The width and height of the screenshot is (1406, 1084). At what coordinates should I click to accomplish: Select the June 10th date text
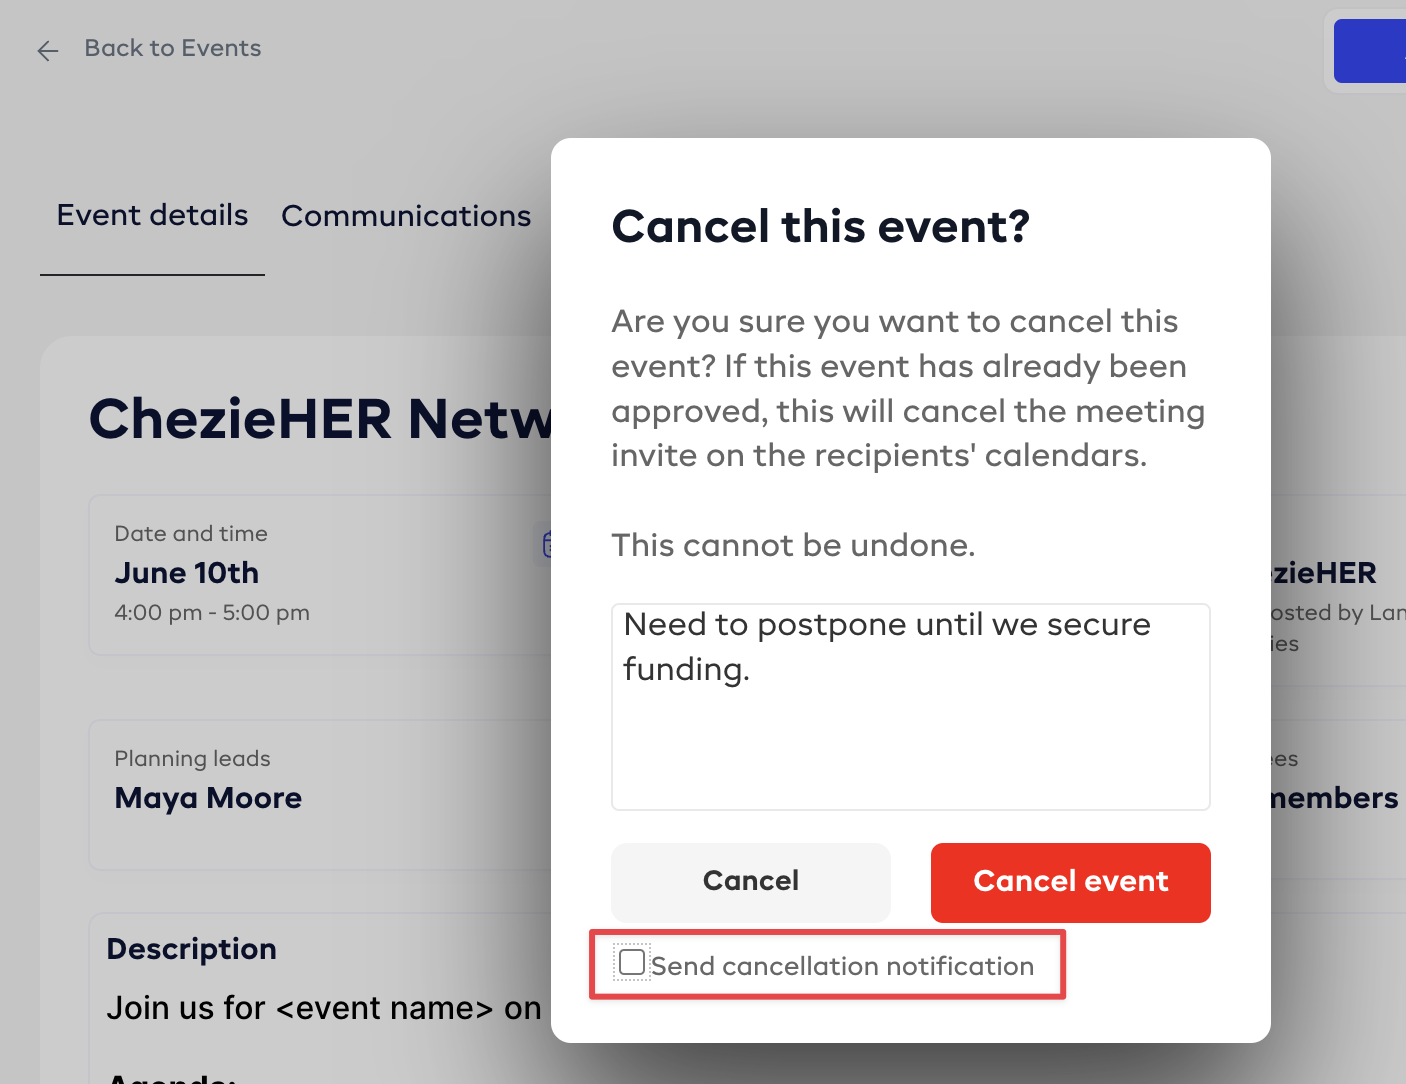187,573
